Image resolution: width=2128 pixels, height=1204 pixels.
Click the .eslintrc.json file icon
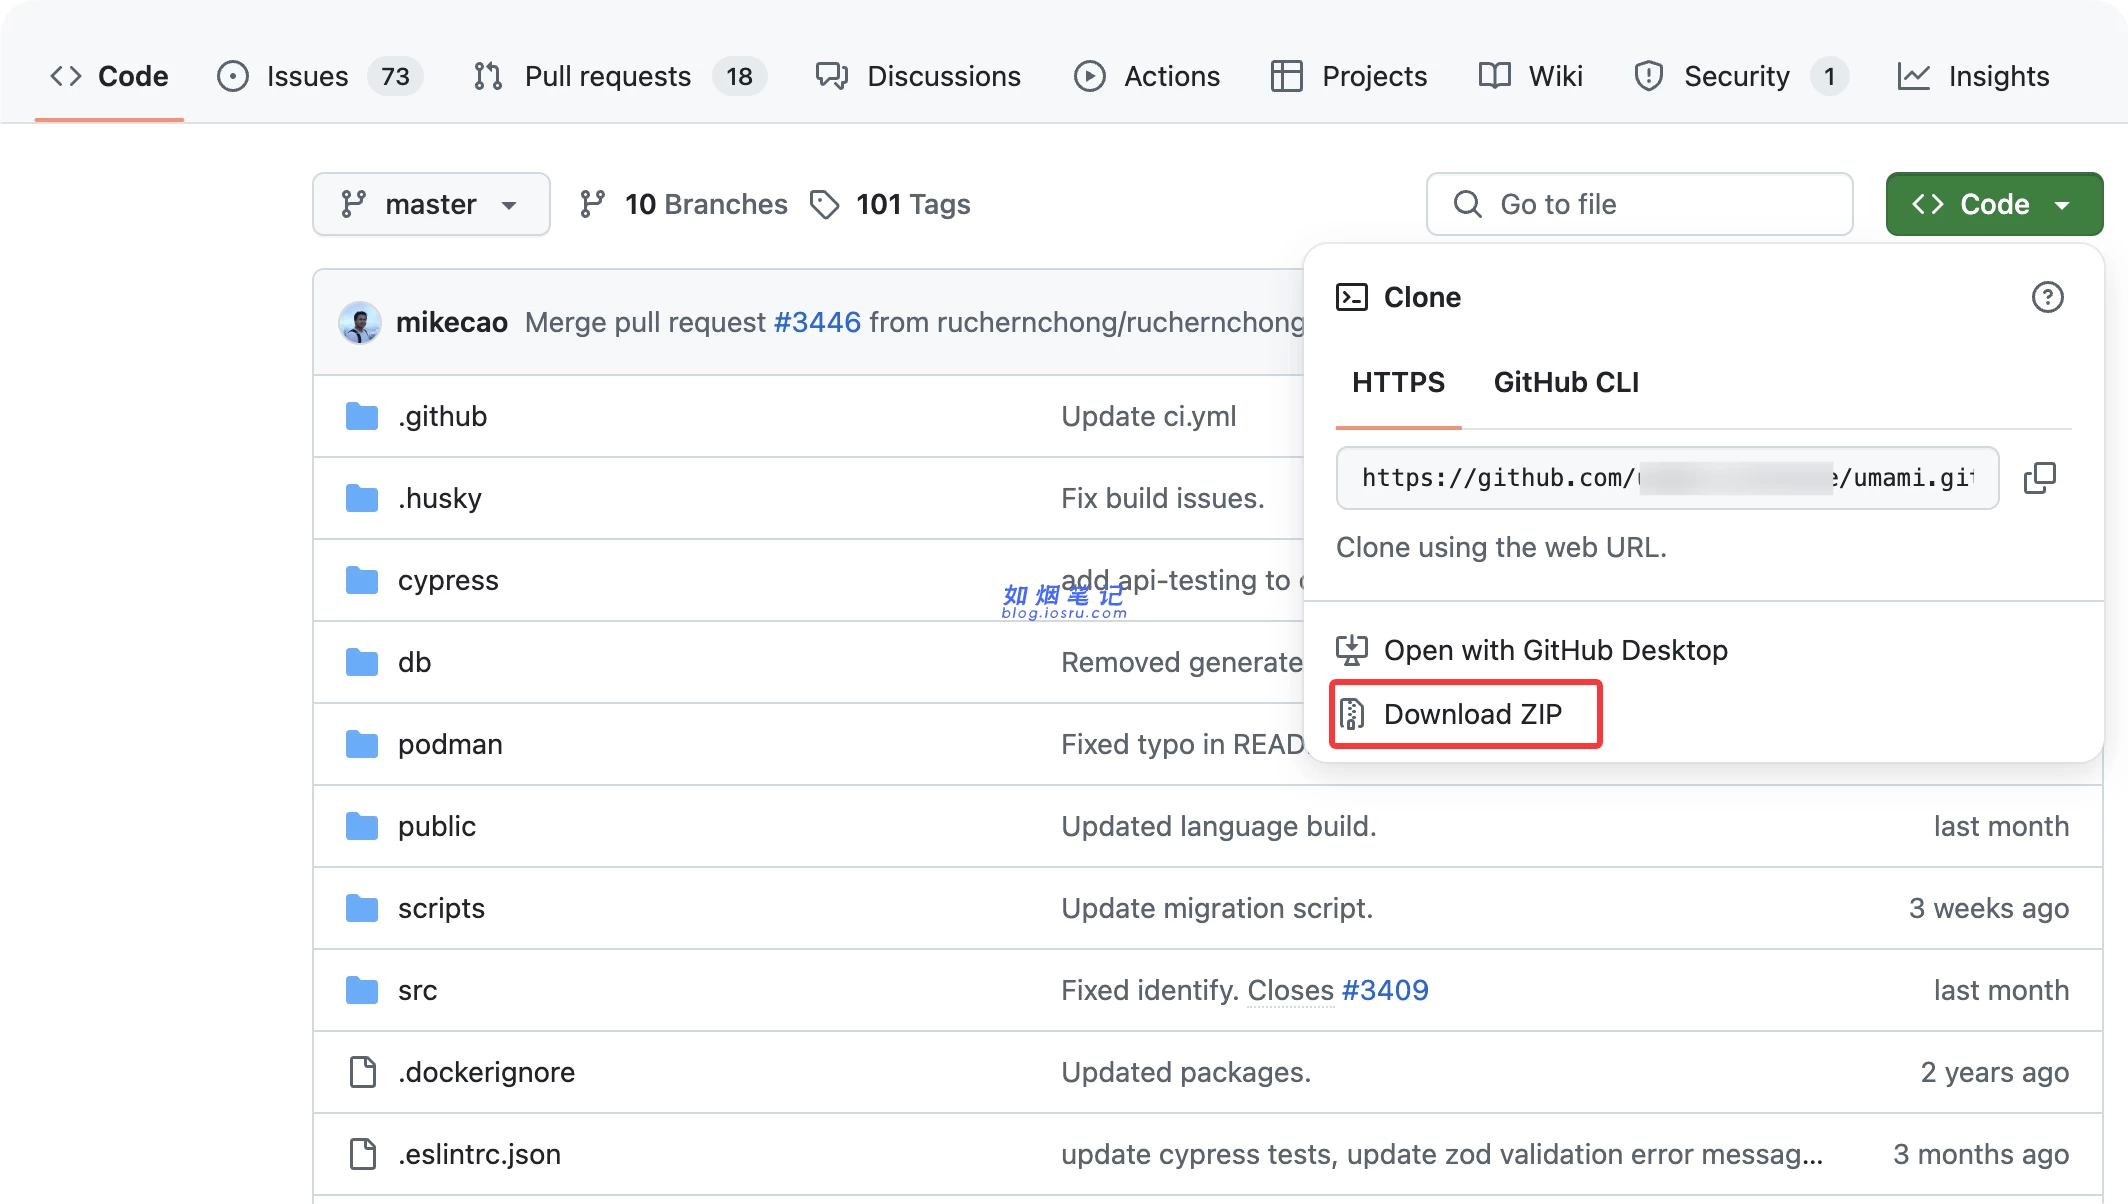tap(363, 1154)
